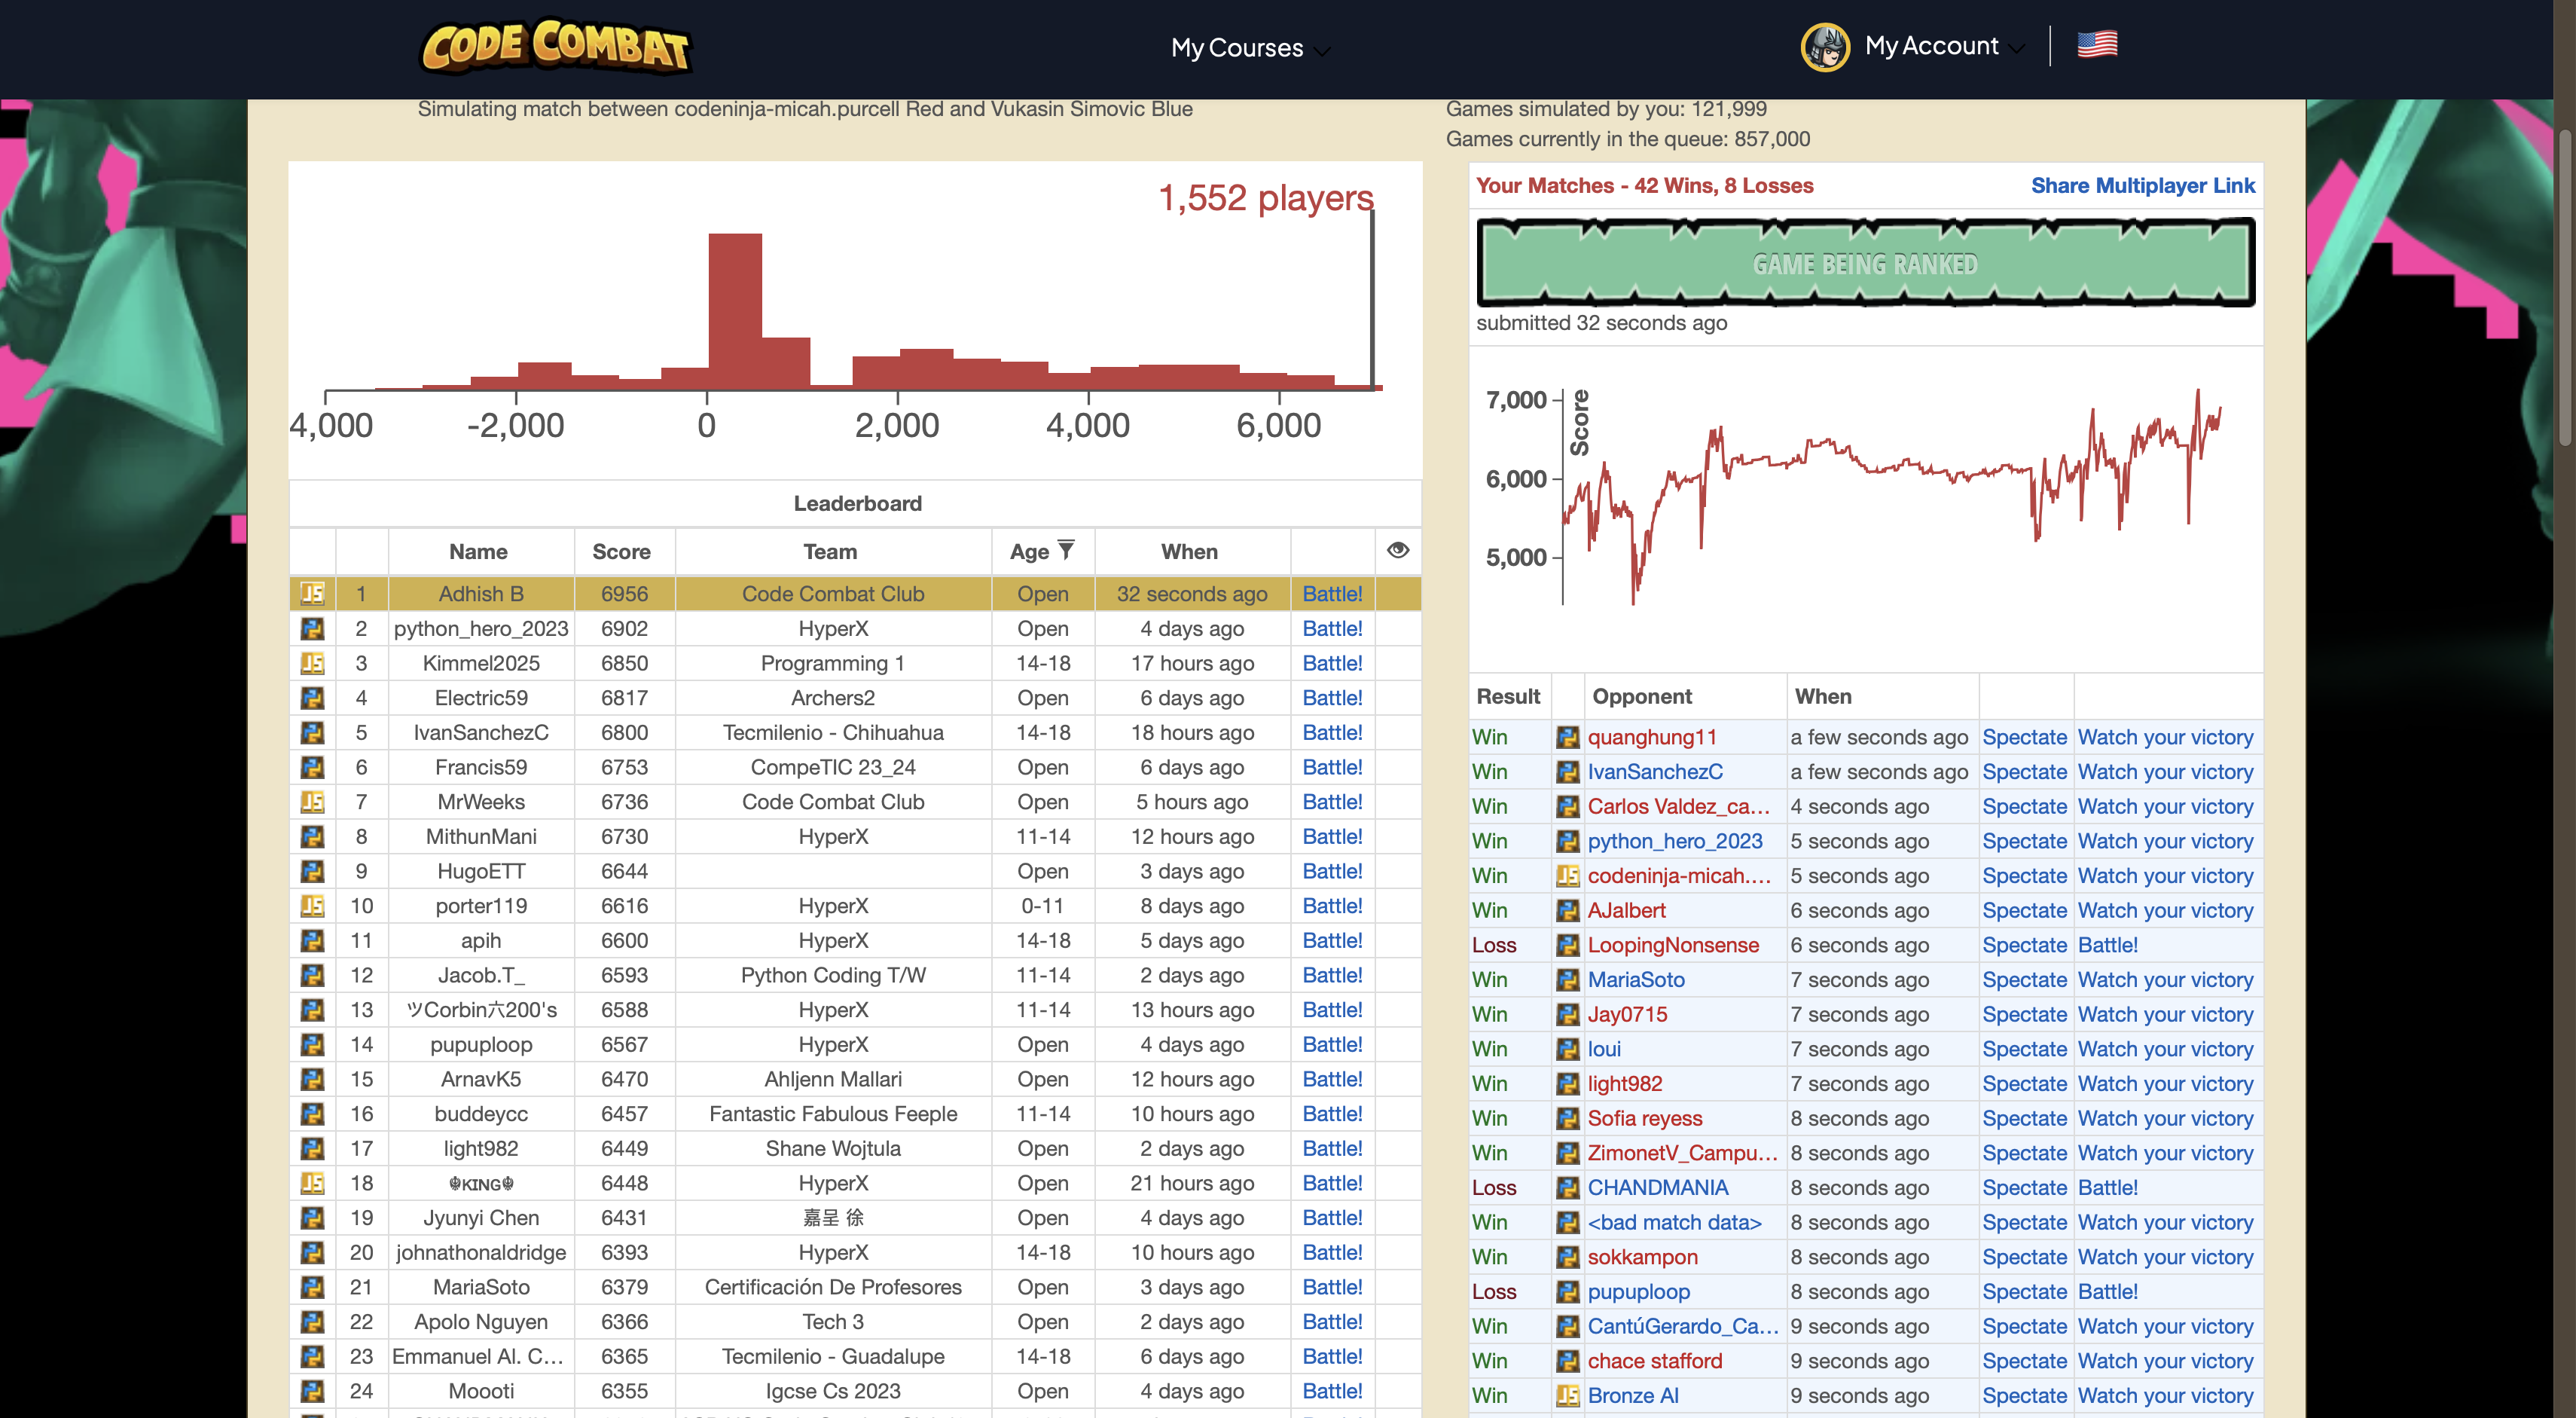
Task: Click the Team column header
Action: [830, 552]
